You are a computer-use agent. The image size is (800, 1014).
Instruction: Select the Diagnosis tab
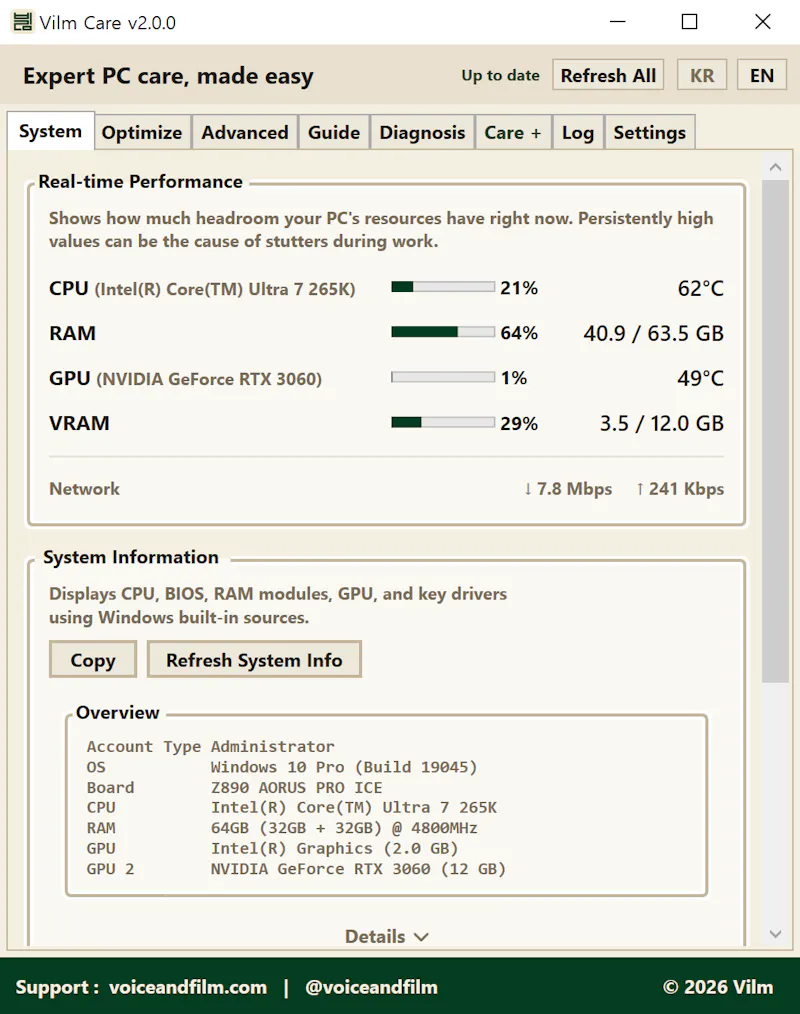(x=422, y=133)
